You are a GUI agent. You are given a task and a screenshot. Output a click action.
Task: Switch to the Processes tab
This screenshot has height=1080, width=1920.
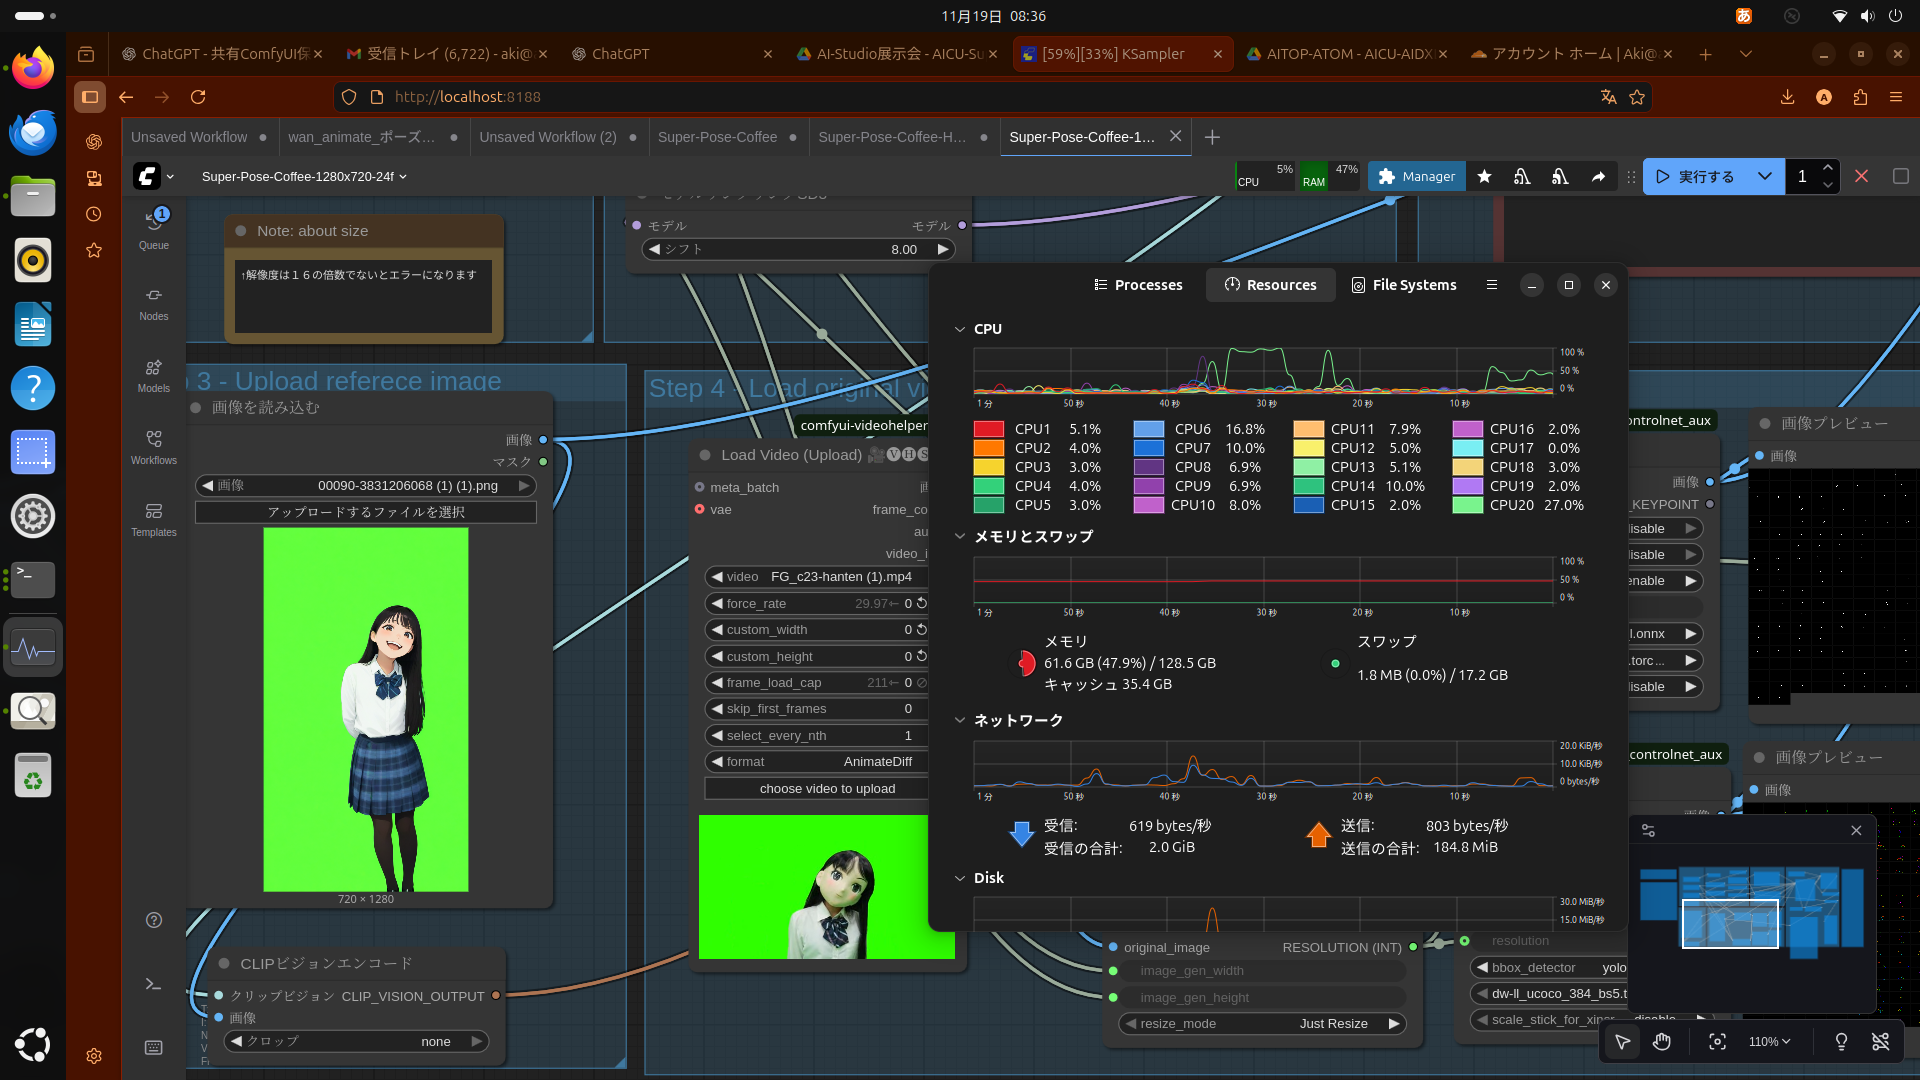coord(1138,285)
